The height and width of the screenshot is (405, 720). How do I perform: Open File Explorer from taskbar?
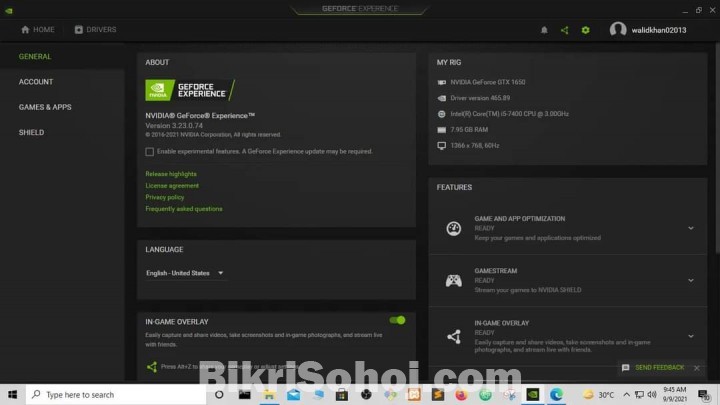click(x=269, y=394)
